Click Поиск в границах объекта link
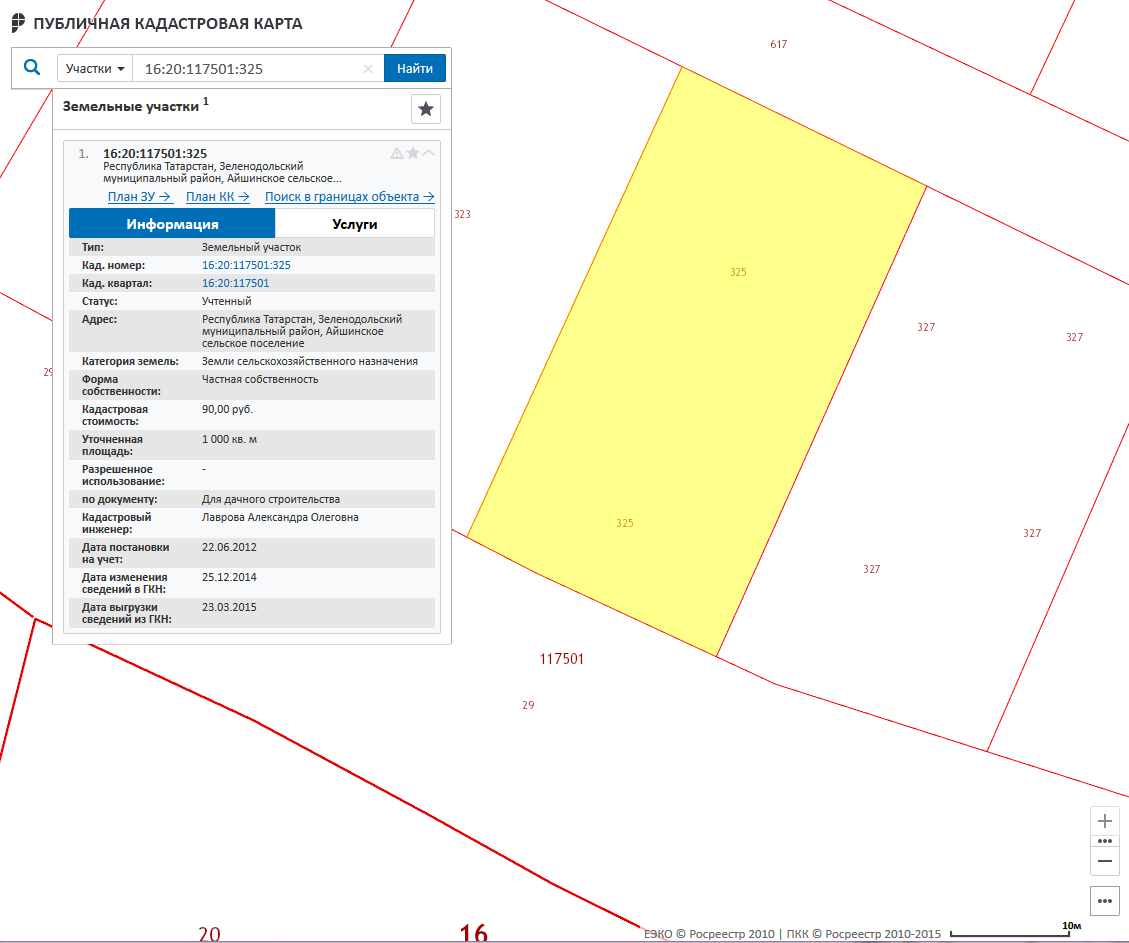The image size is (1129, 943). tap(349, 197)
